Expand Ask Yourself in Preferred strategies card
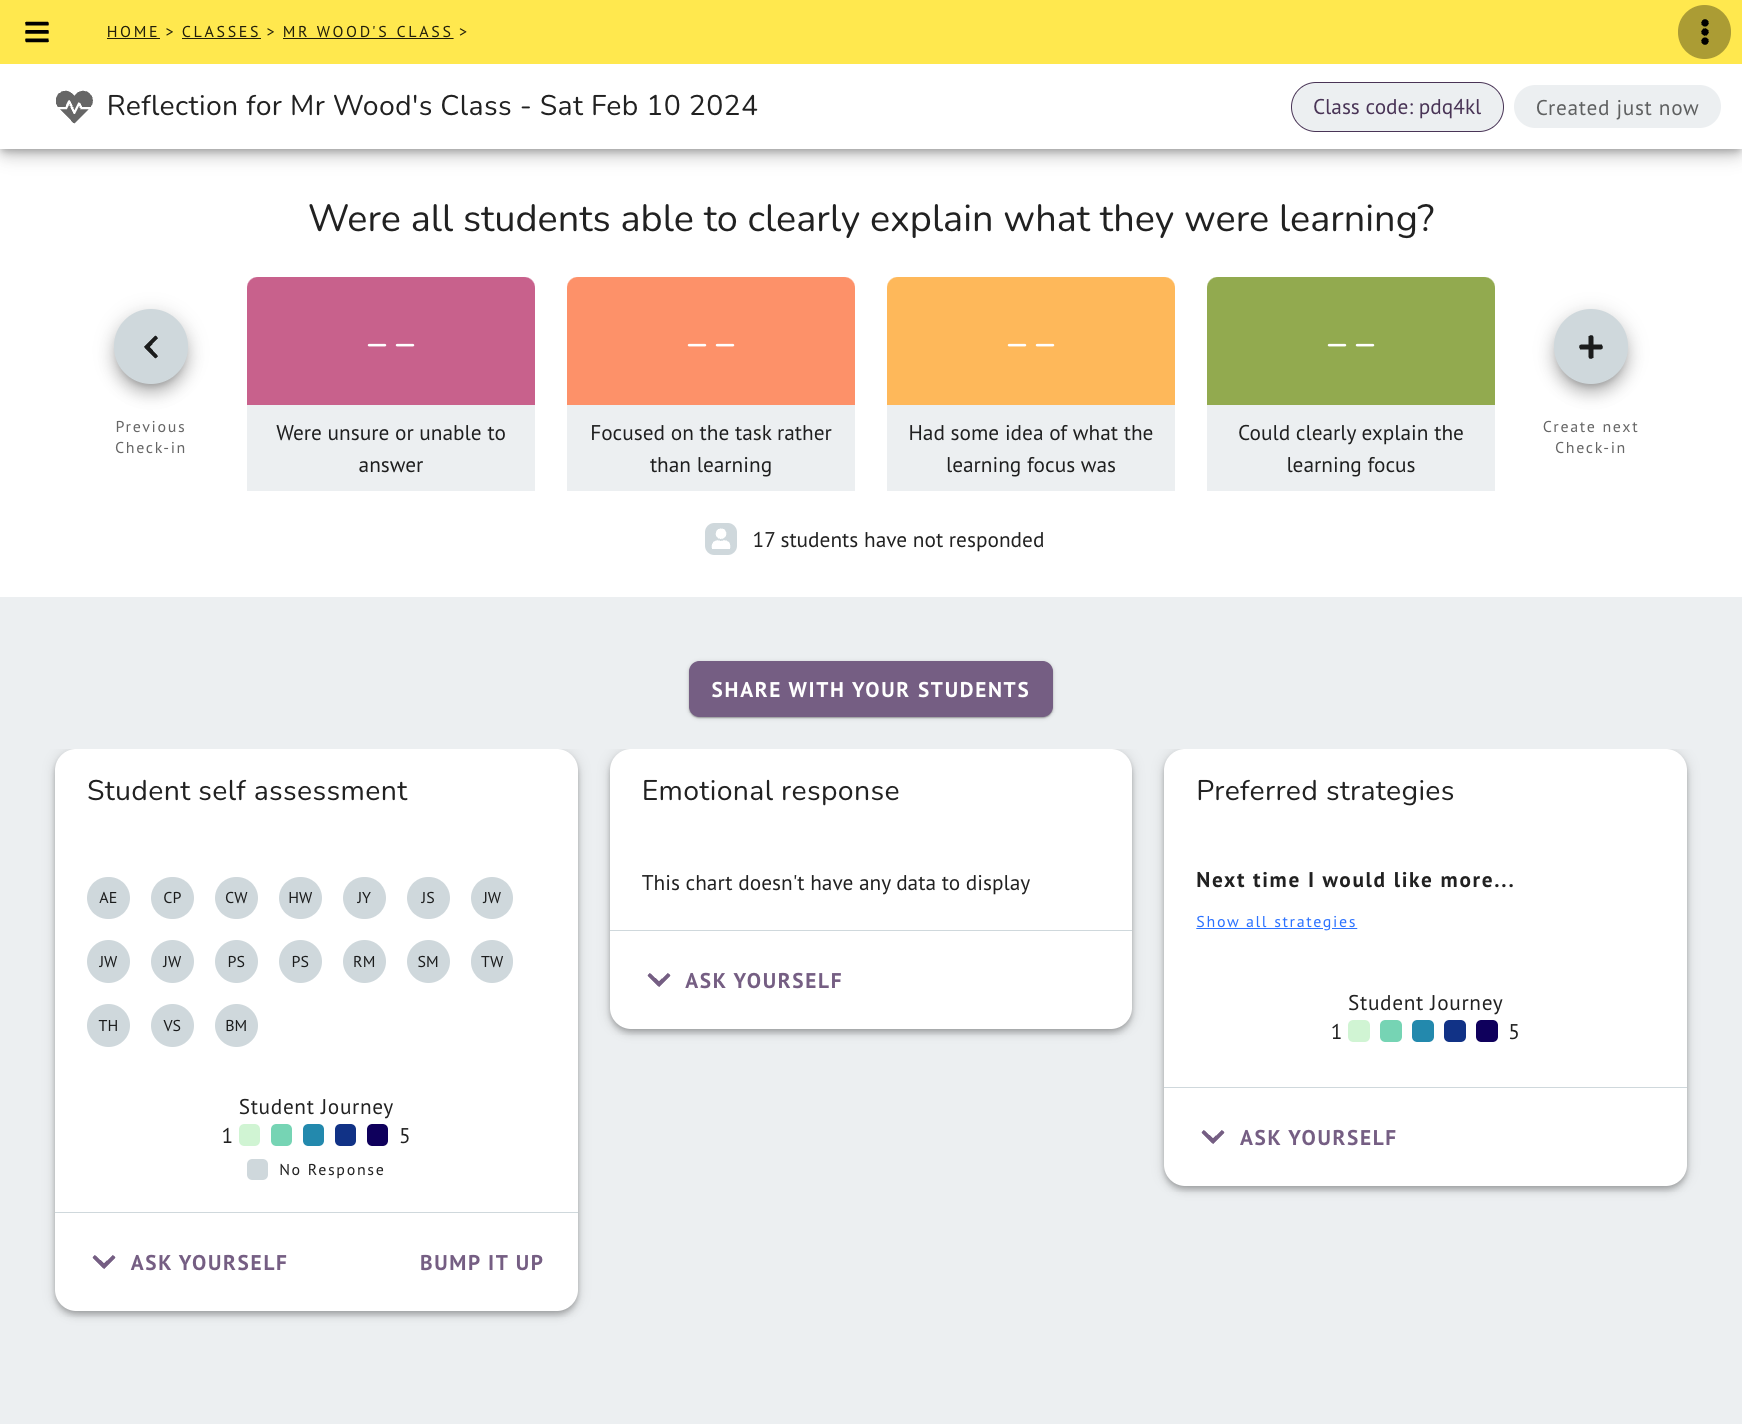 (x=1299, y=1138)
